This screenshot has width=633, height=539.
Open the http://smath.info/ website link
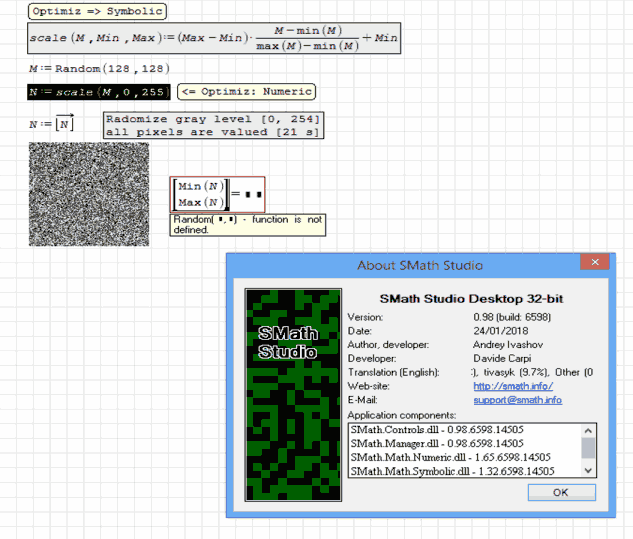[x=513, y=386]
